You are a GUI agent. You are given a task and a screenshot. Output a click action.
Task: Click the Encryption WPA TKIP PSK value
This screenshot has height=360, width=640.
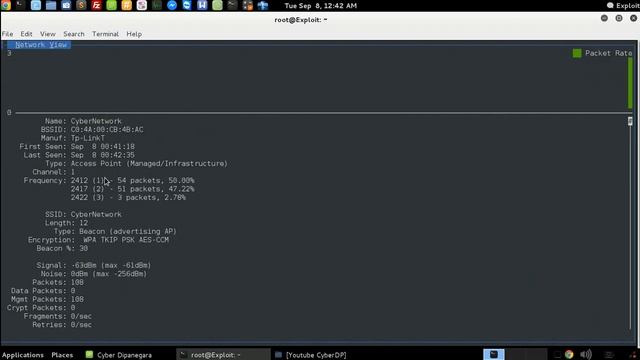click(126, 240)
